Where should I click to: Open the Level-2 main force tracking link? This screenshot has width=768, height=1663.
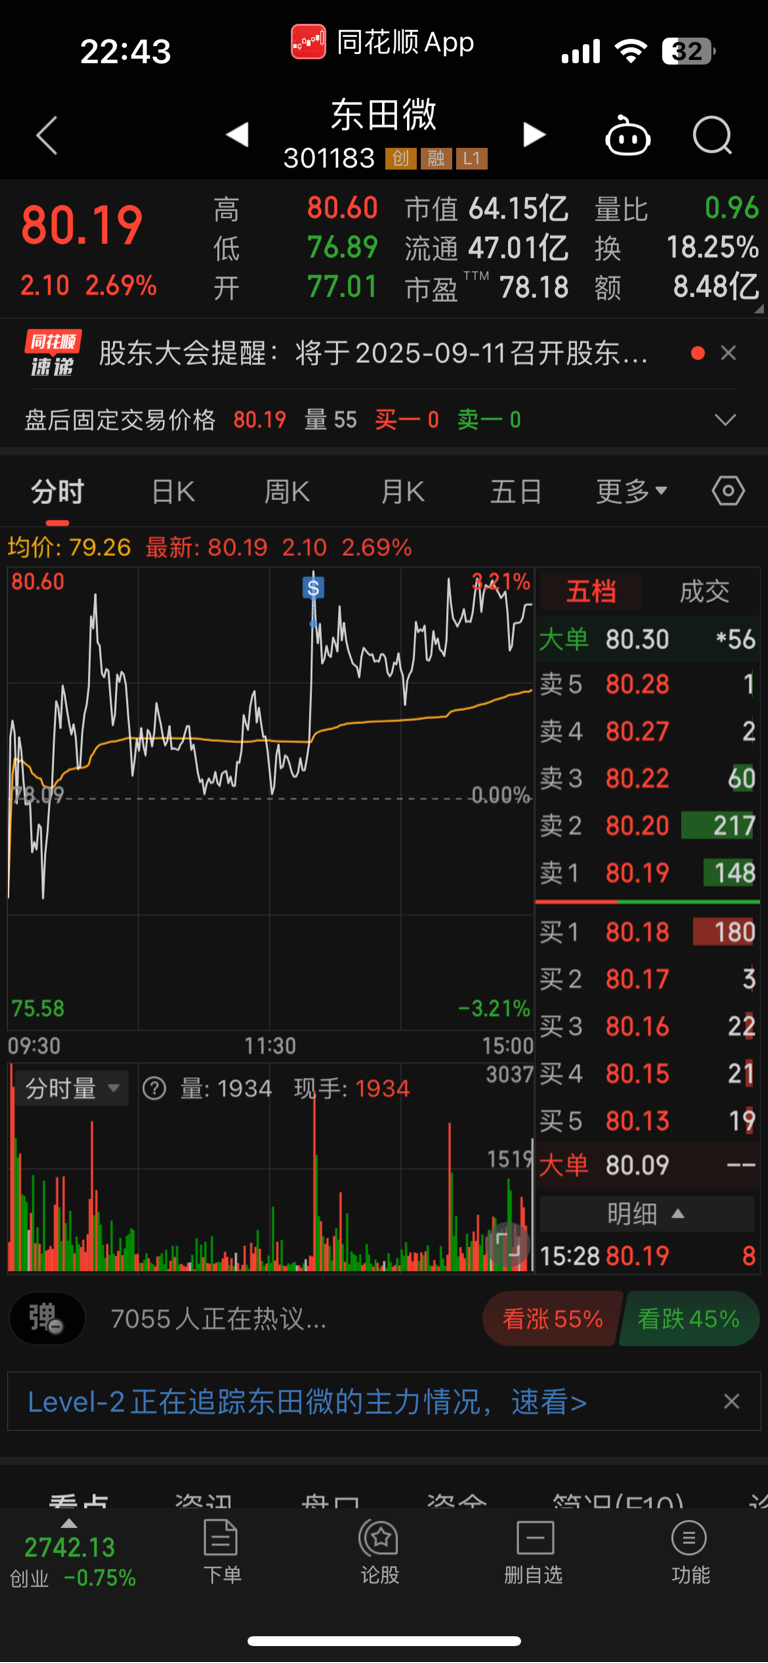[x=307, y=1402]
